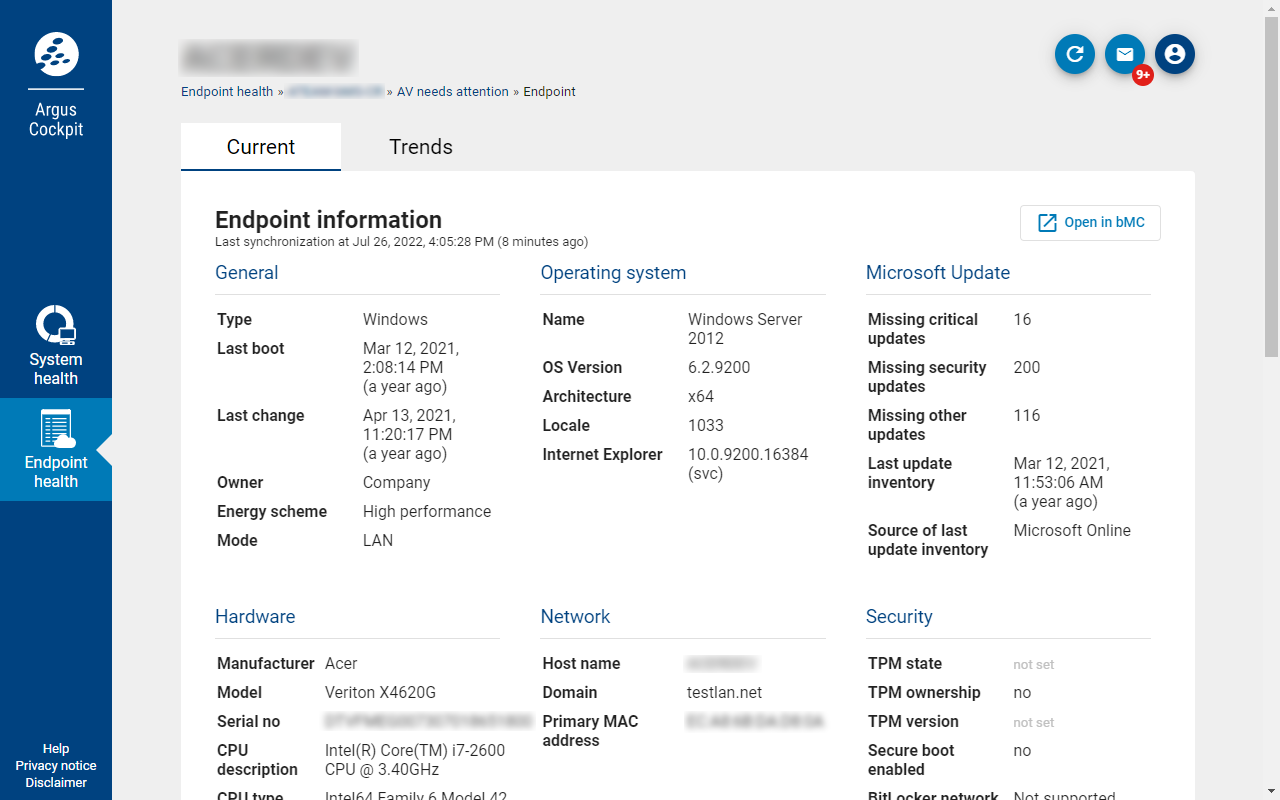Click the Endpoint breadcrumb item
Screen dimensions: 1280x800
pos(549,92)
